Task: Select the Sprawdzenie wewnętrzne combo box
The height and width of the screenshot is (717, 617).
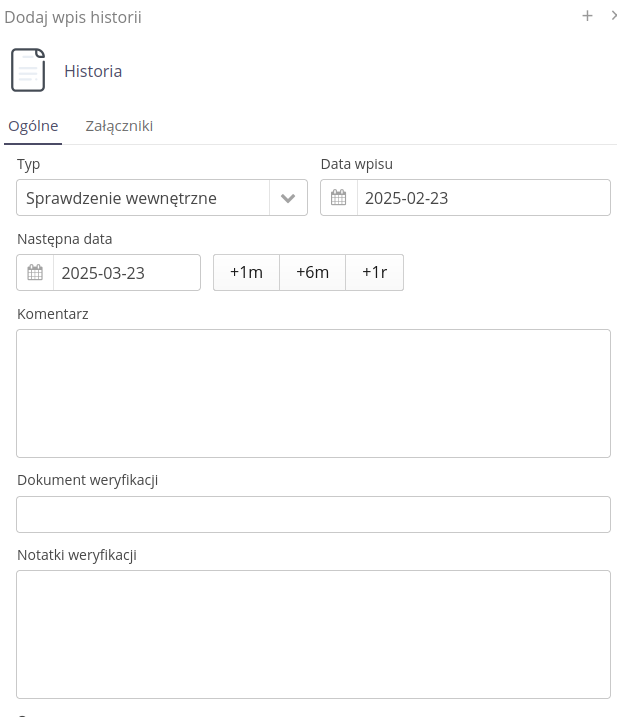Action: (143, 198)
